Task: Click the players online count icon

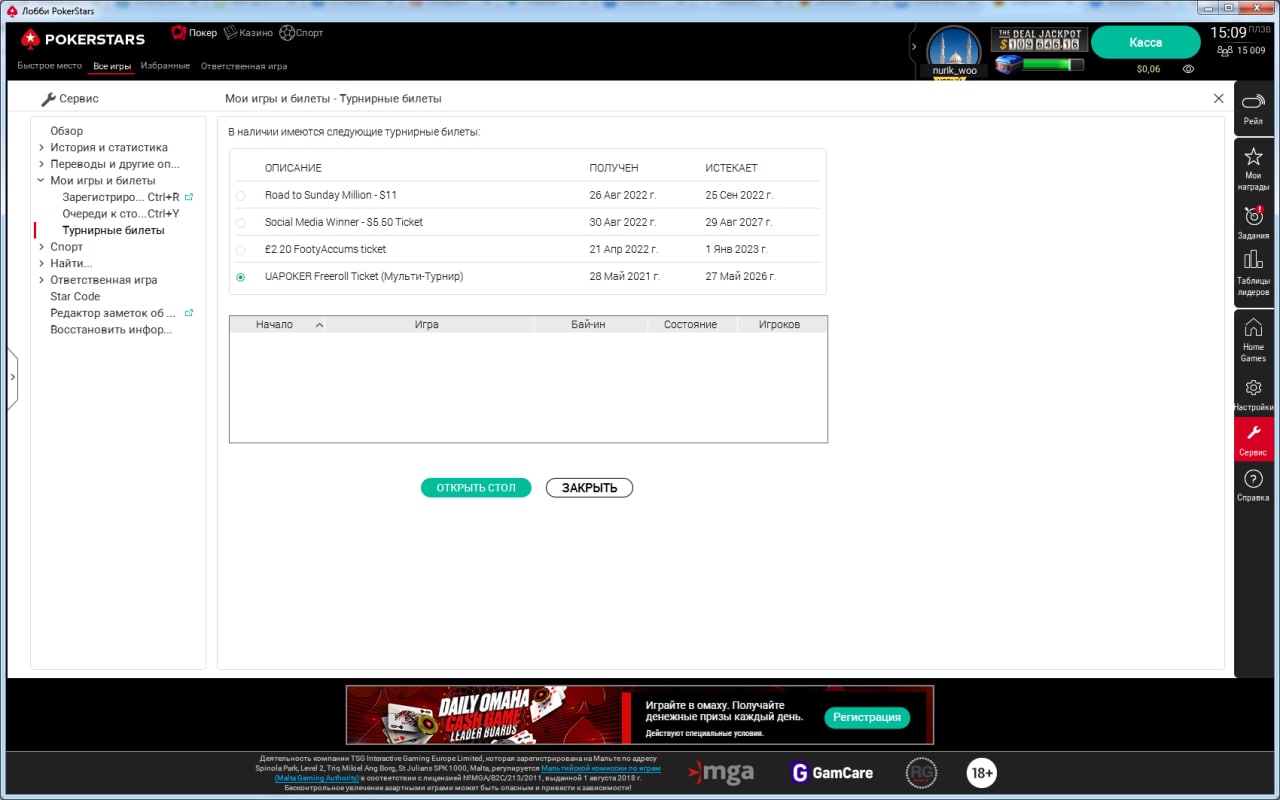Action: tap(1224, 50)
